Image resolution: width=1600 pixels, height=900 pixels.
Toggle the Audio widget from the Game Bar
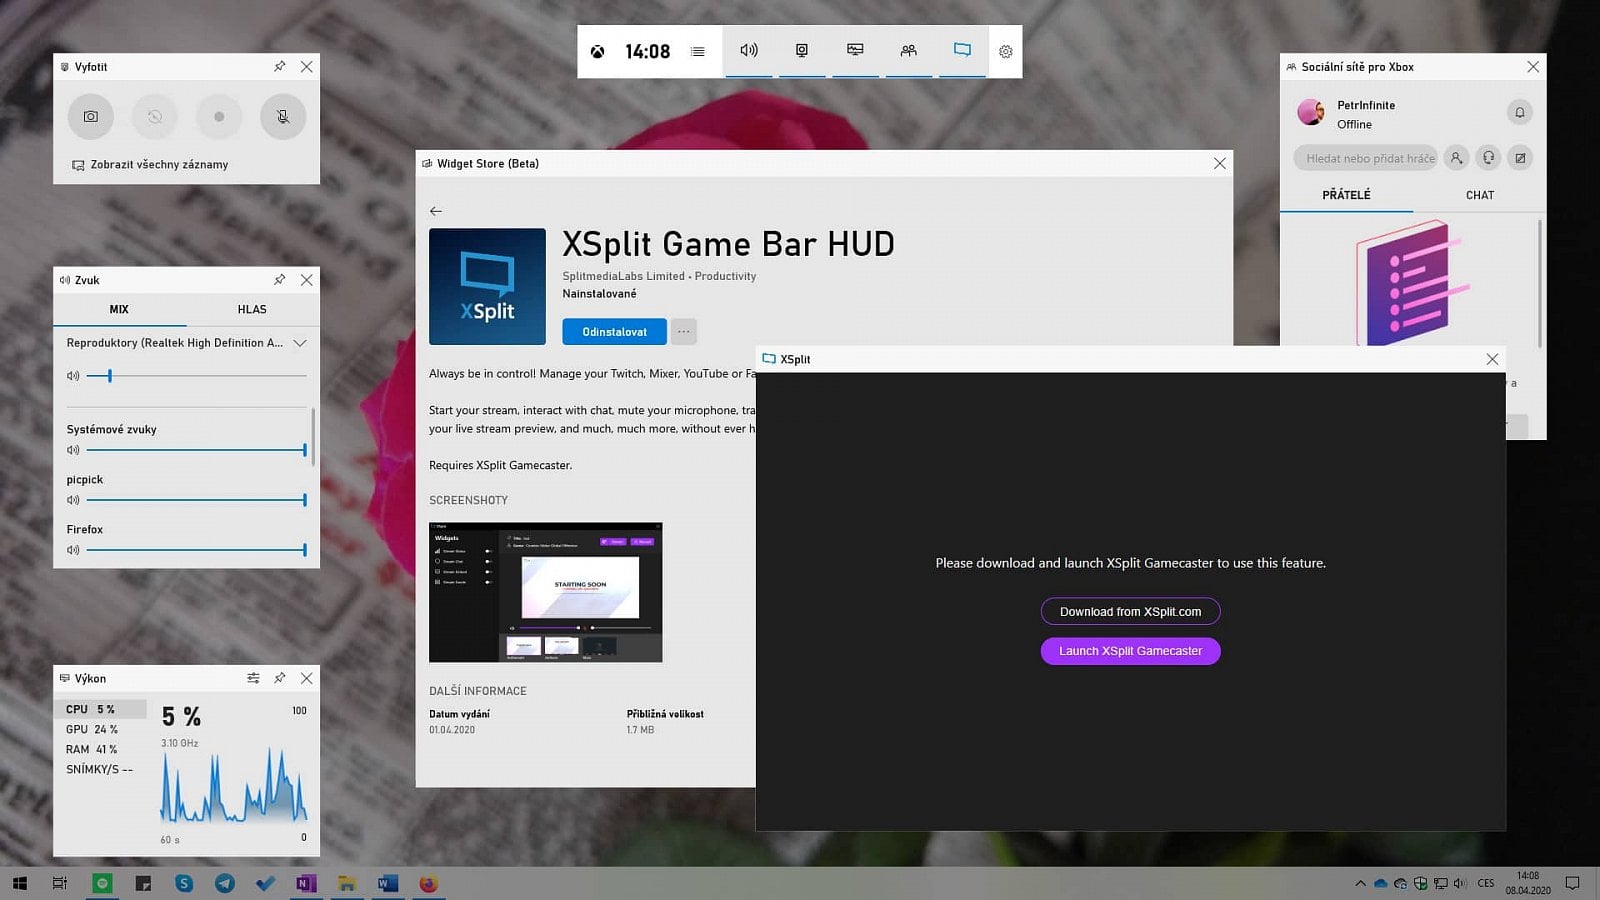pos(749,50)
